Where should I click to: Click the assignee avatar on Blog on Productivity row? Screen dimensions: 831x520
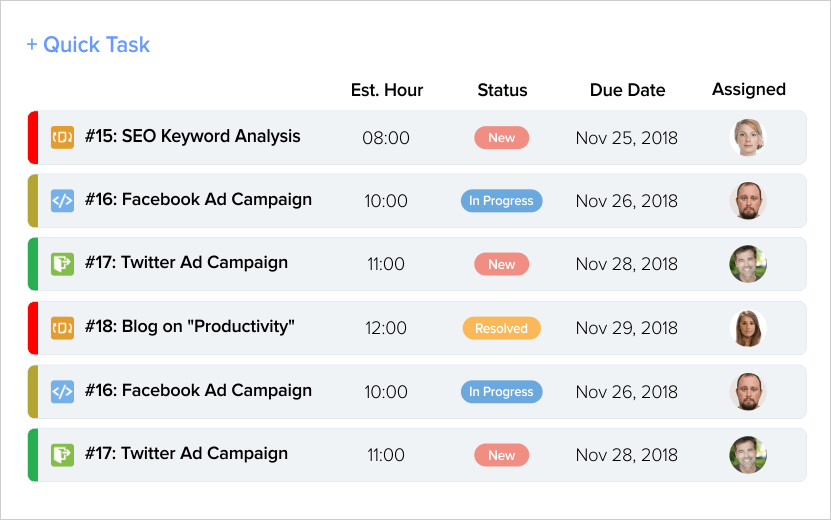748,328
